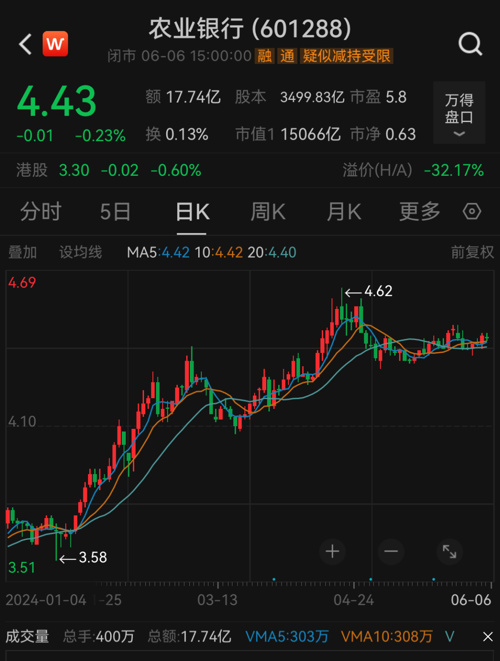Switch to the 分时 tab
500x661 pixels.
pos(41,212)
